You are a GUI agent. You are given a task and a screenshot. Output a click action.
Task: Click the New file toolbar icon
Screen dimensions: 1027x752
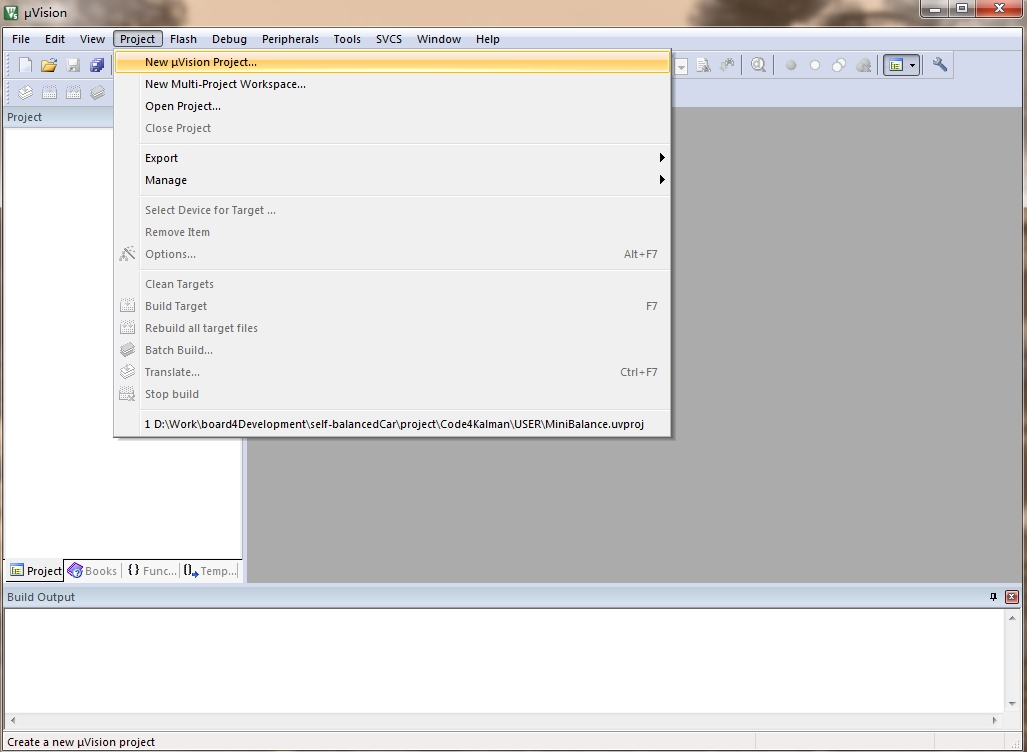(x=25, y=65)
